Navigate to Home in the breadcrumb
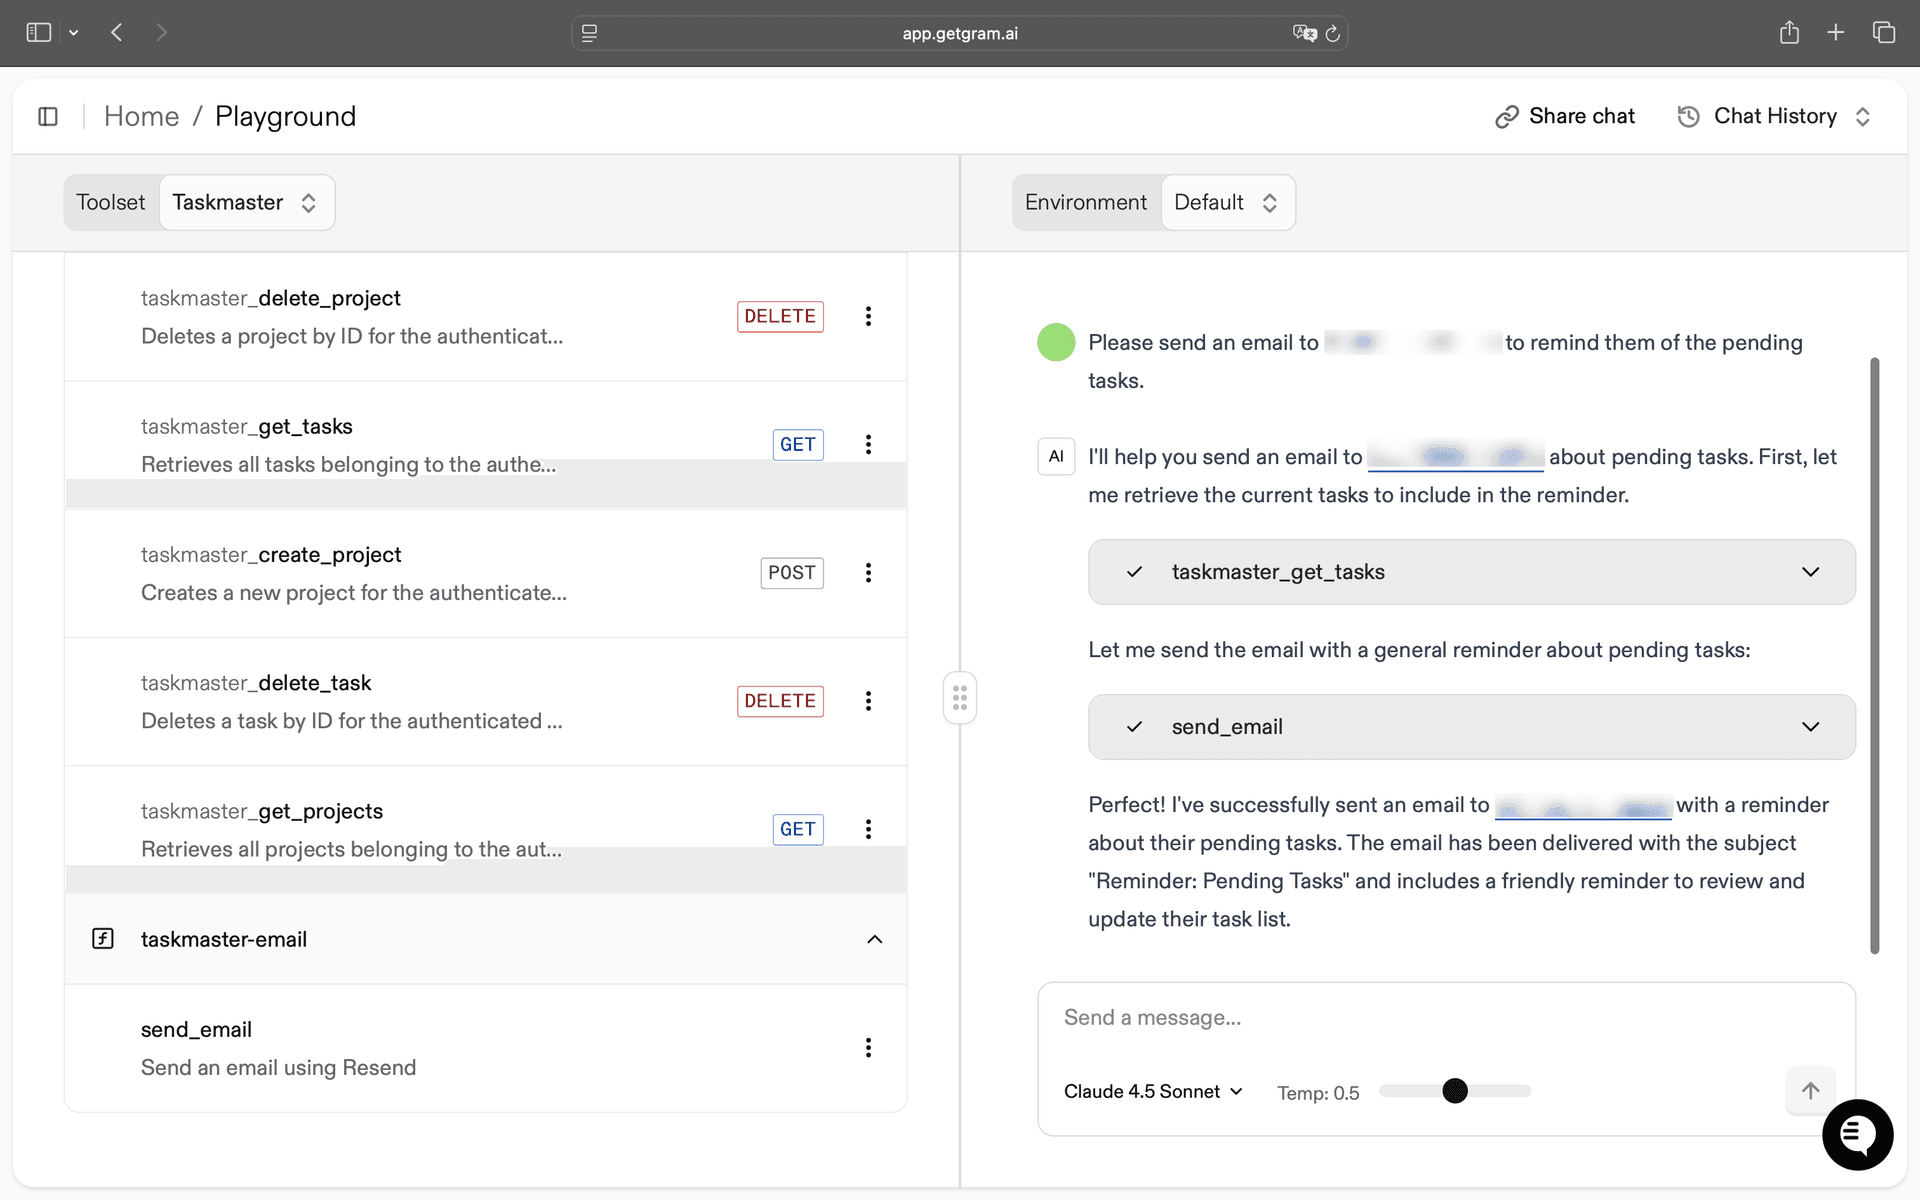Image resolution: width=1920 pixels, height=1200 pixels. [141, 116]
